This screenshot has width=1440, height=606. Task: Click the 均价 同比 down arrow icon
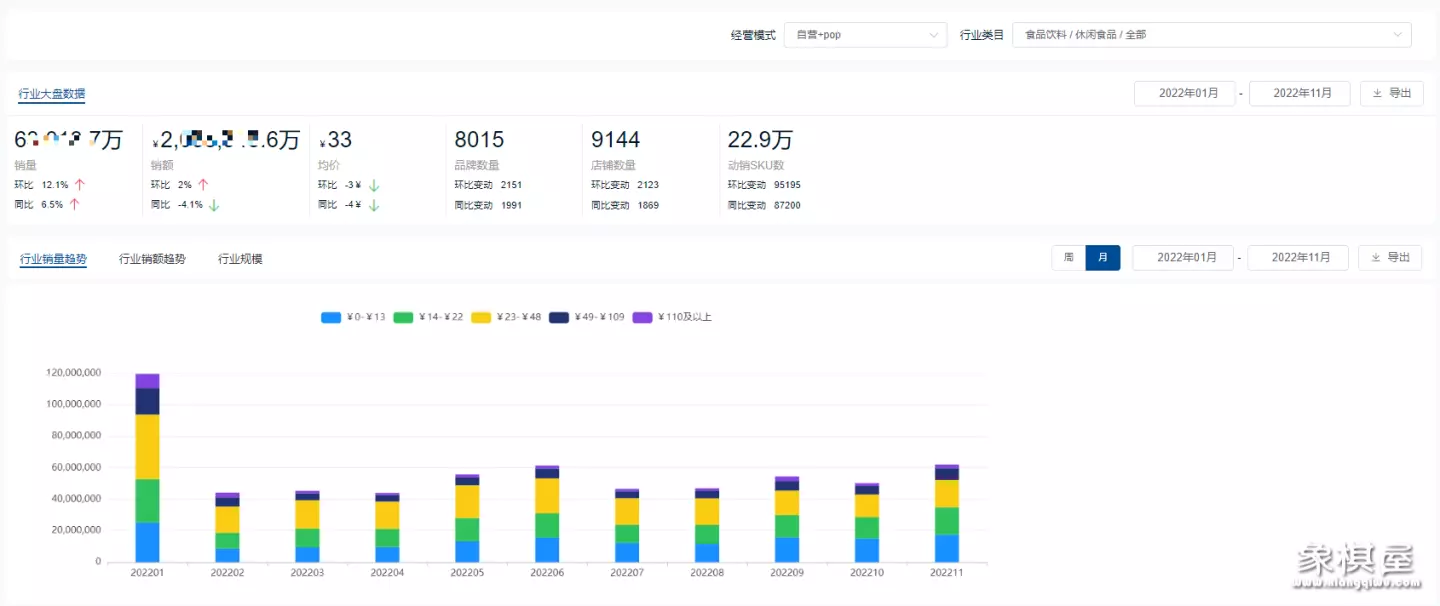click(x=373, y=205)
